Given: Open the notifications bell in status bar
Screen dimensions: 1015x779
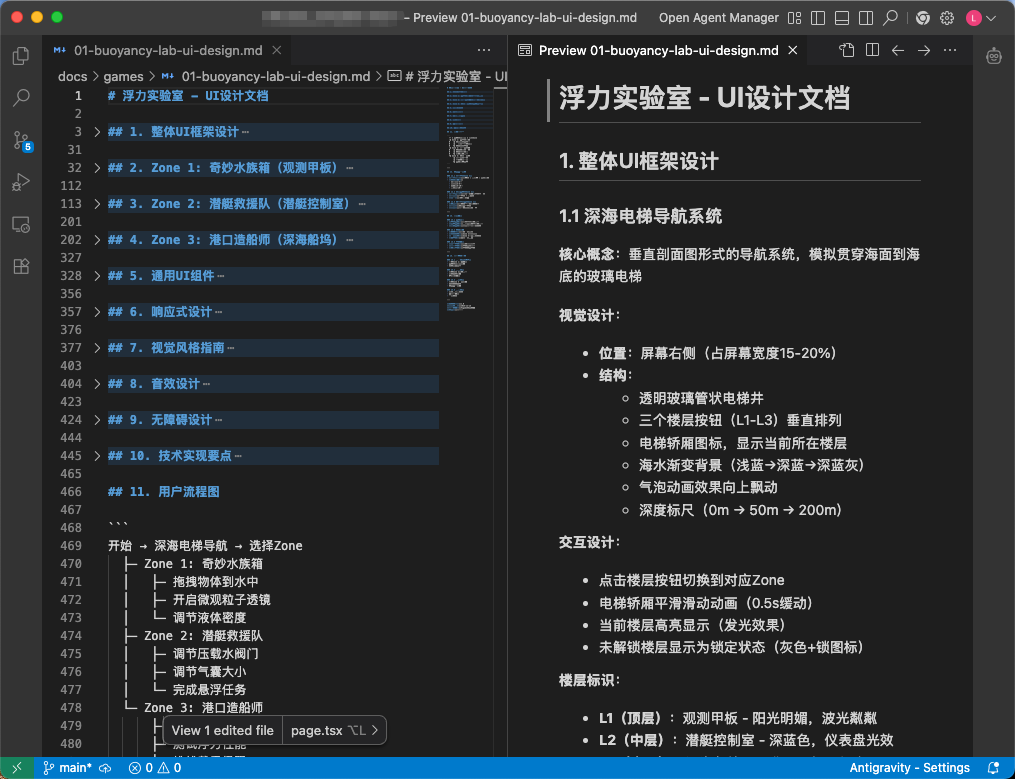Looking at the screenshot, I should coord(994,768).
